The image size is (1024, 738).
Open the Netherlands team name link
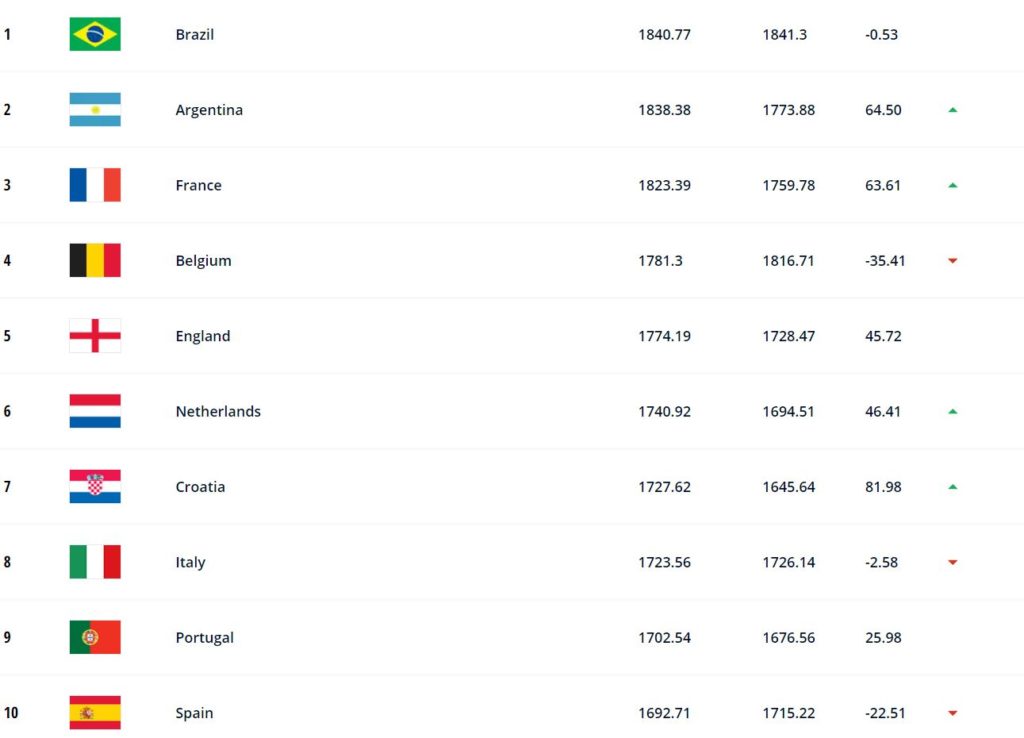[218, 411]
